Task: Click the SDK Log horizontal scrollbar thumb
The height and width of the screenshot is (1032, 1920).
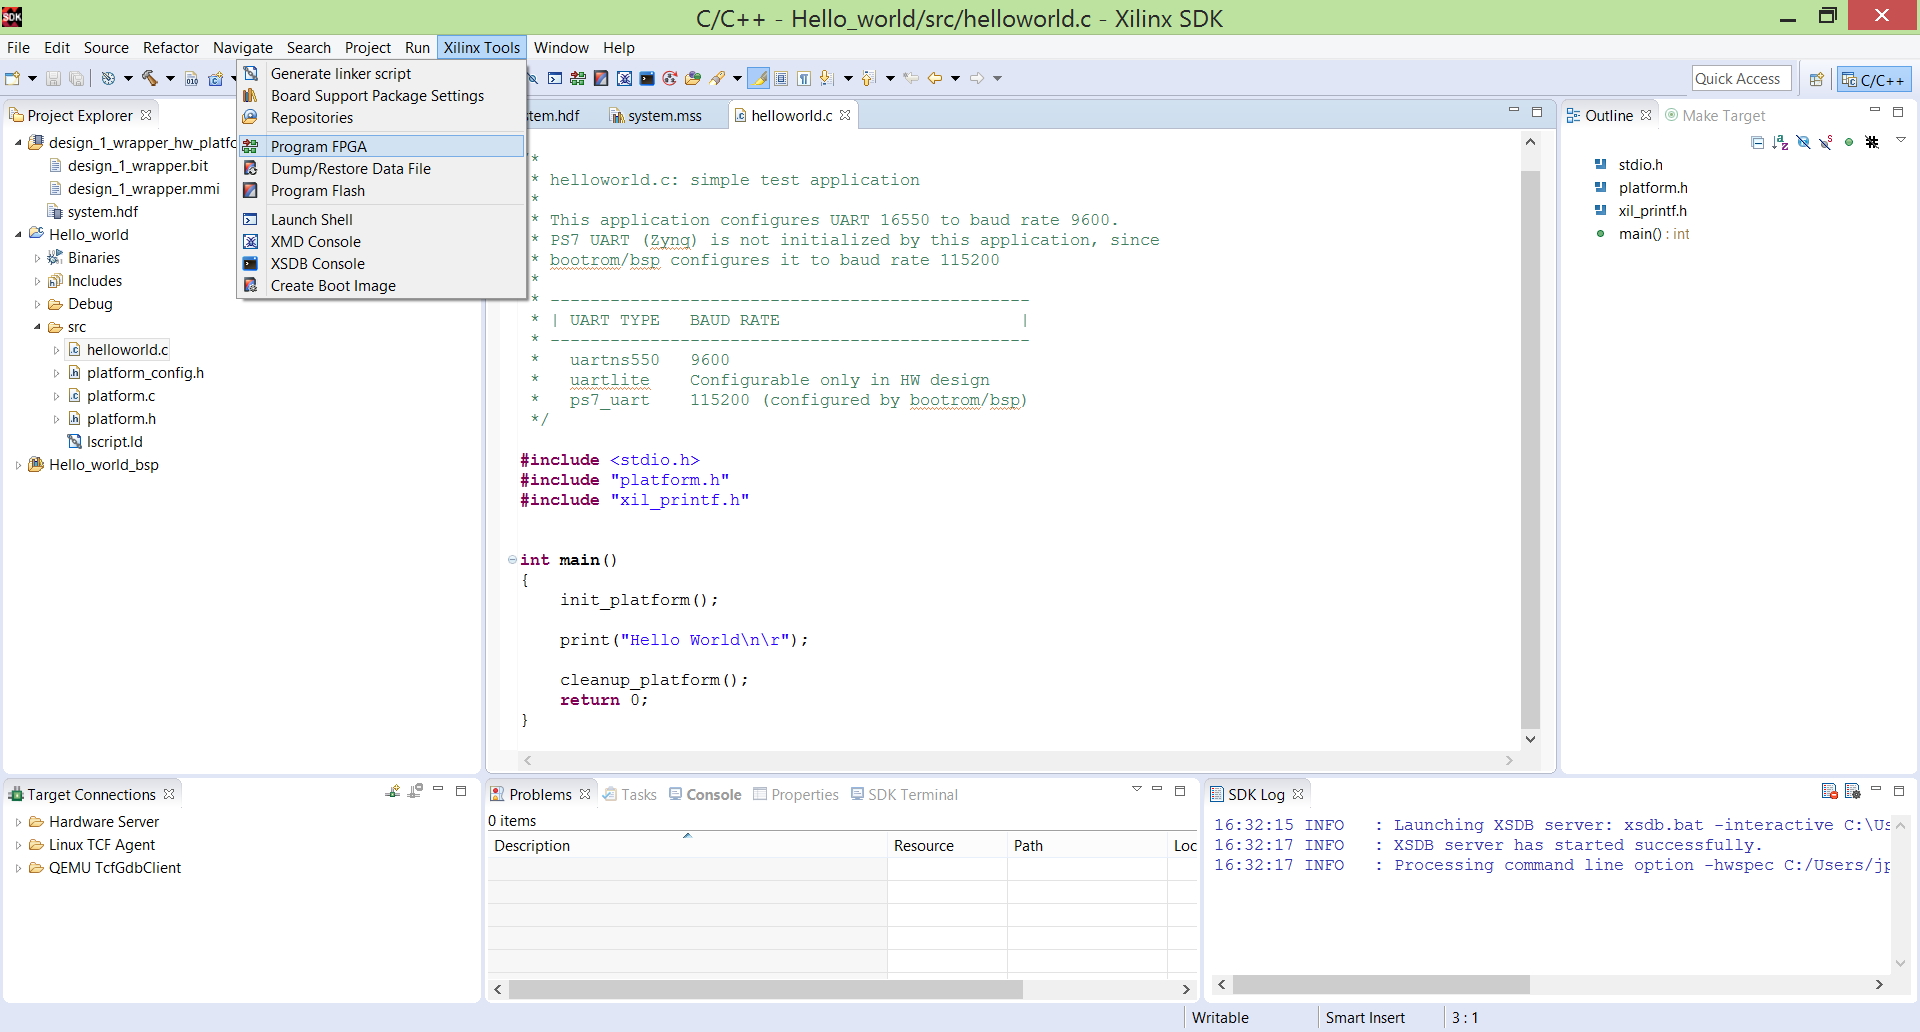Action: [1381, 985]
